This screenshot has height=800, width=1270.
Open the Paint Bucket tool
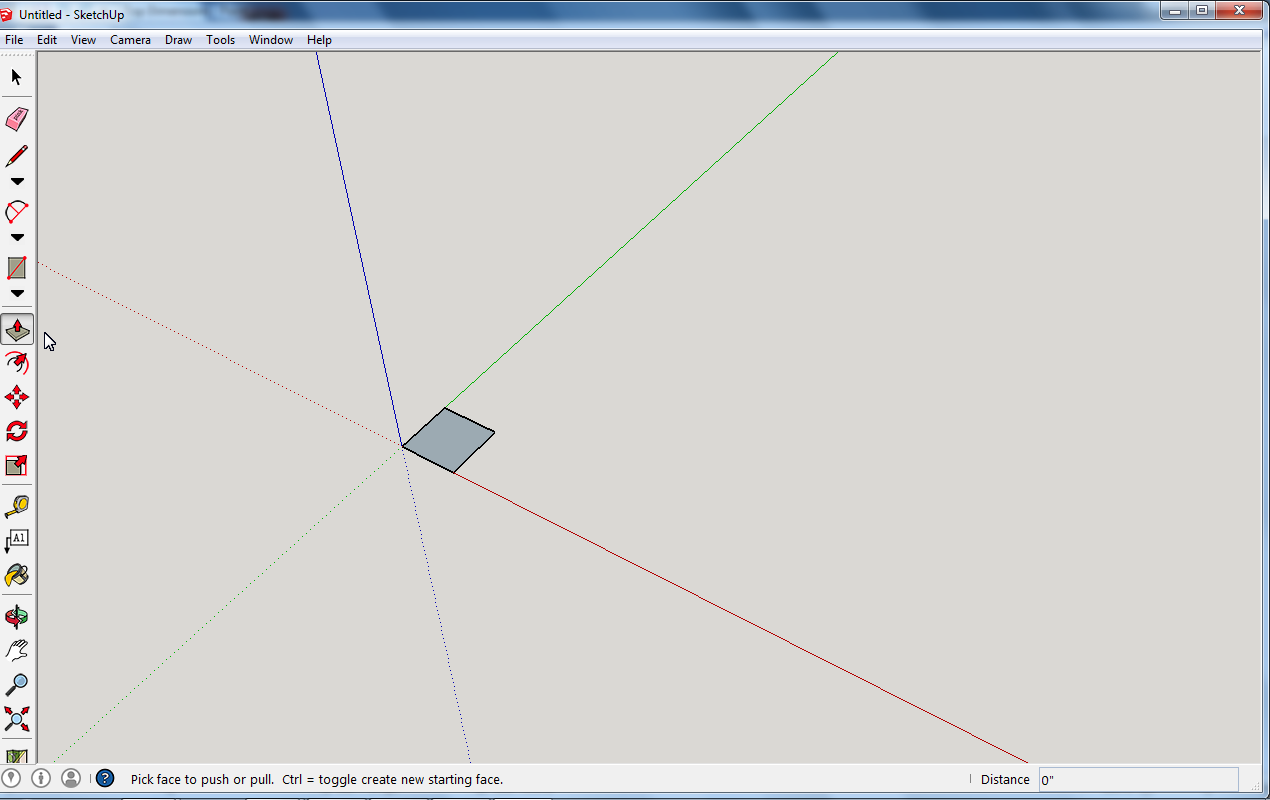coord(17,575)
